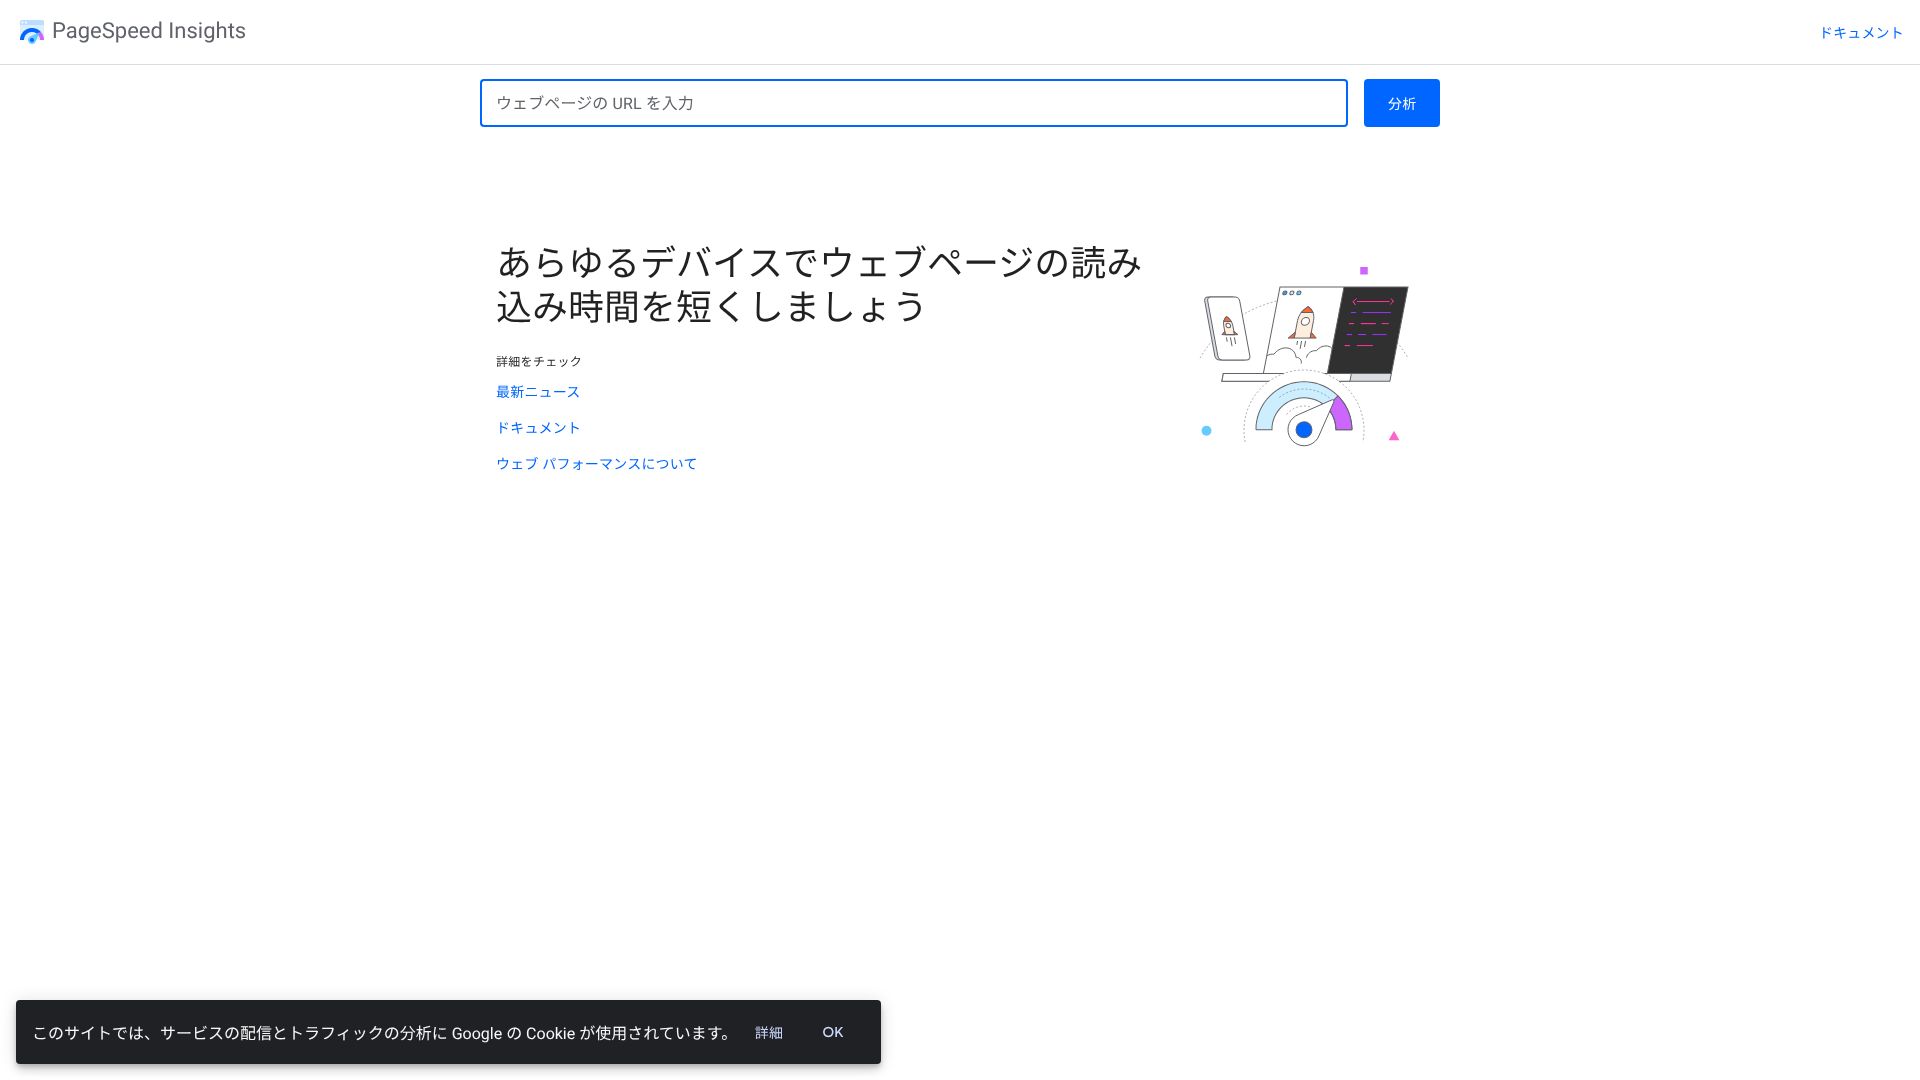Image resolution: width=1920 pixels, height=1080 pixels.
Task: Click the rocket and speedometer illustration
Action: (1303, 355)
